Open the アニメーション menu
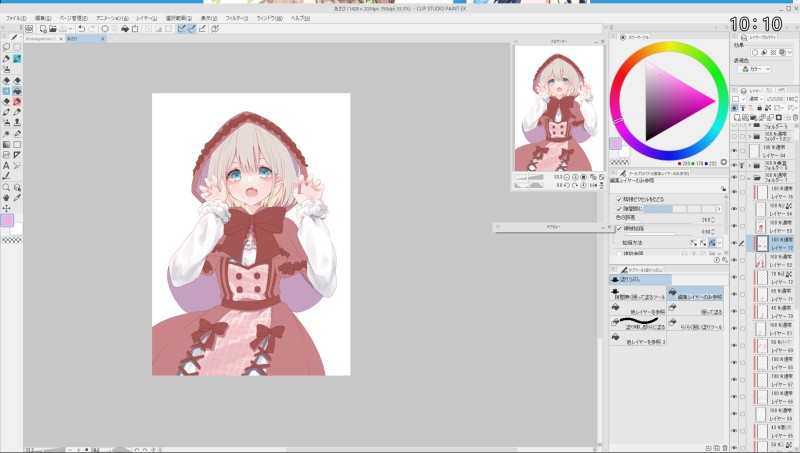 click(x=112, y=18)
